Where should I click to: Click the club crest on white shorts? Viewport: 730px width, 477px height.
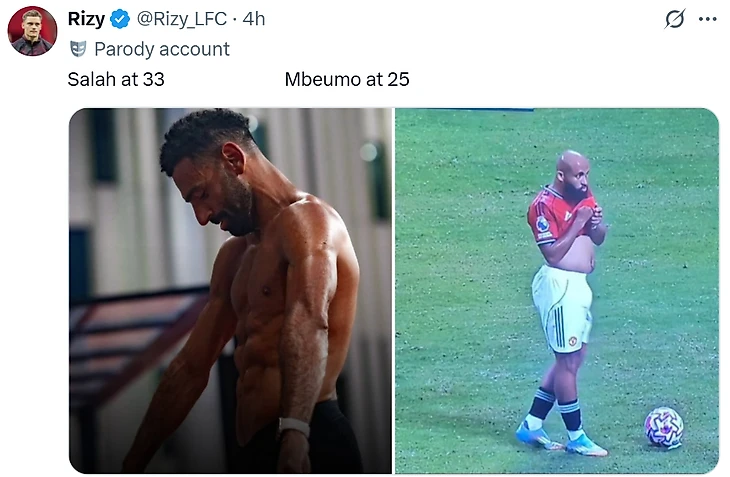coord(573,341)
